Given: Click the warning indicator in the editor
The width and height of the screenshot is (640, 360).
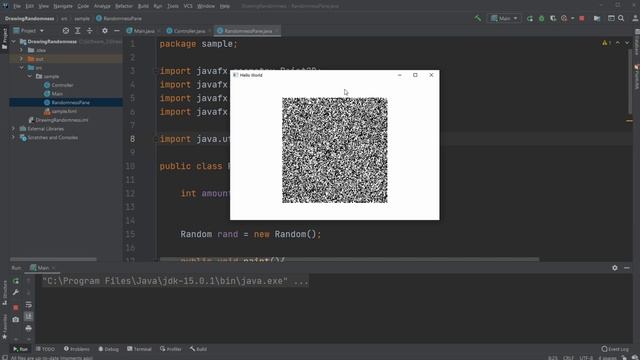Looking at the screenshot, I should coord(606,43).
